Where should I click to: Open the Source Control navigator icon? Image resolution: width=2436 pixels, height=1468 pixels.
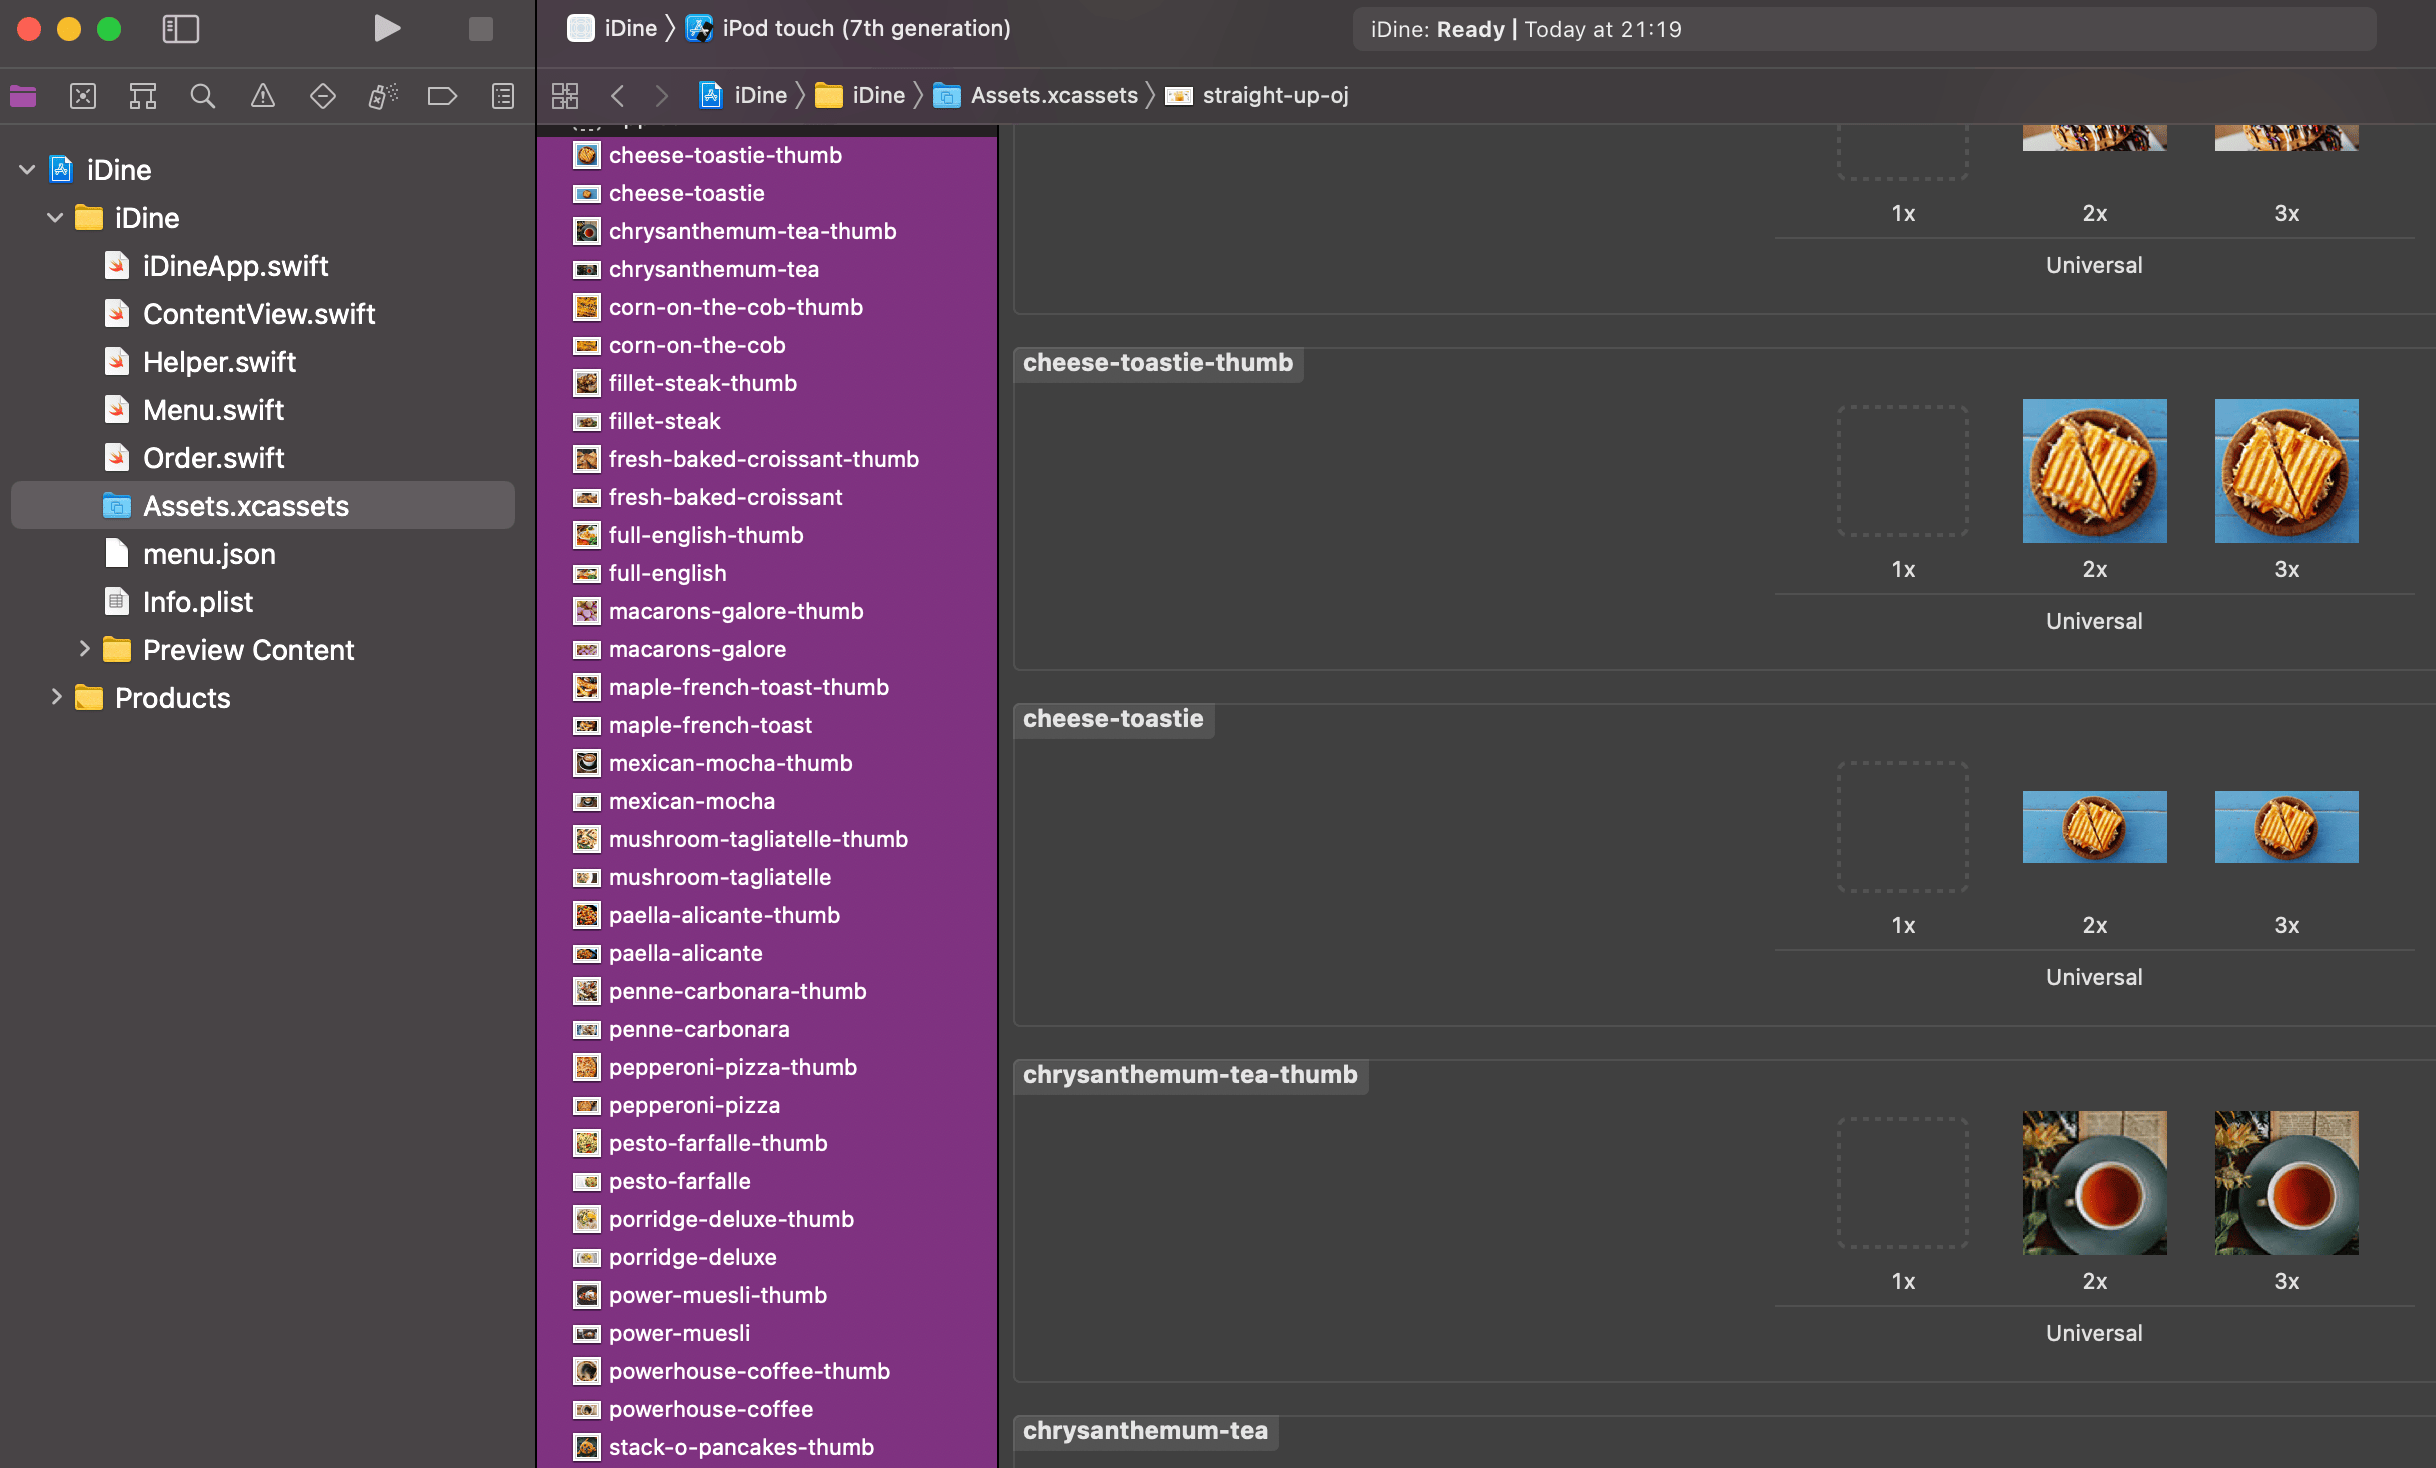tap(83, 96)
